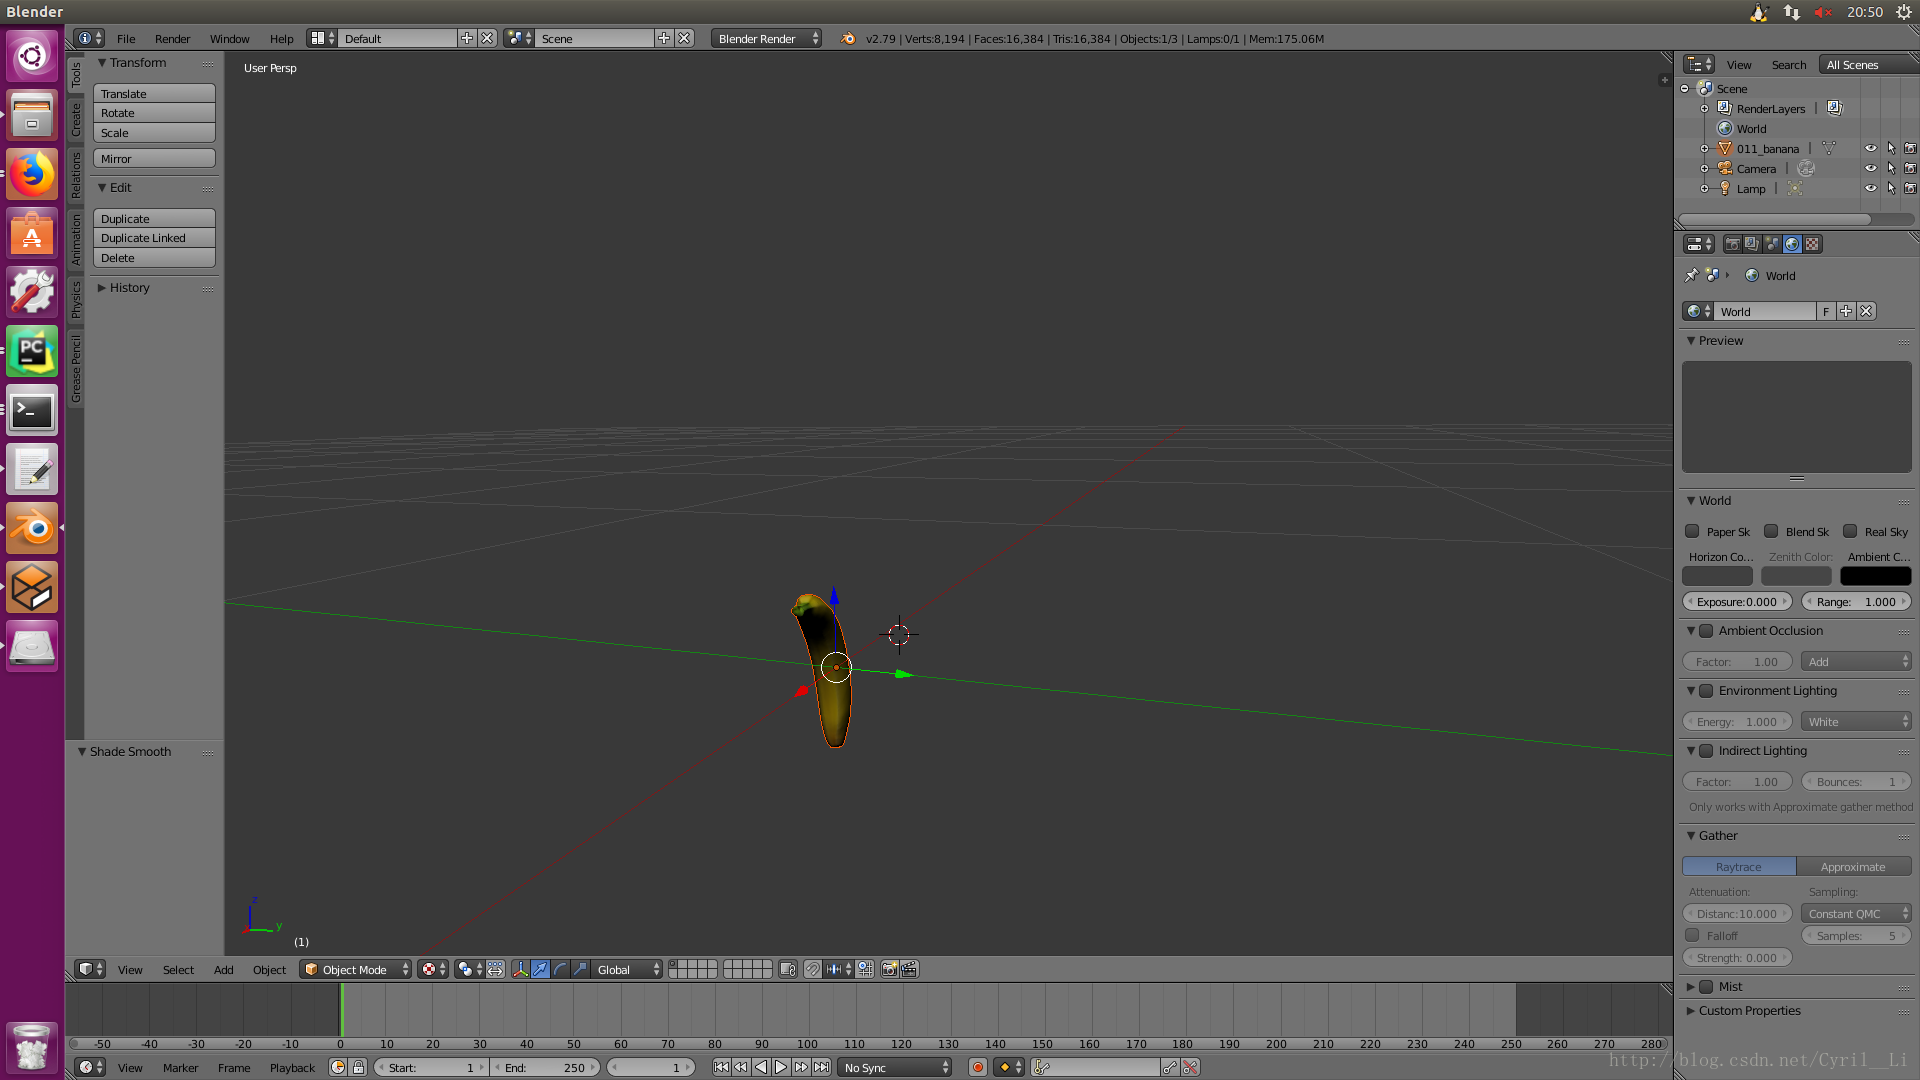This screenshot has width=1920, height=1080.
Task: Add a new world datablock (plus)
Action: coord(1846,311)
